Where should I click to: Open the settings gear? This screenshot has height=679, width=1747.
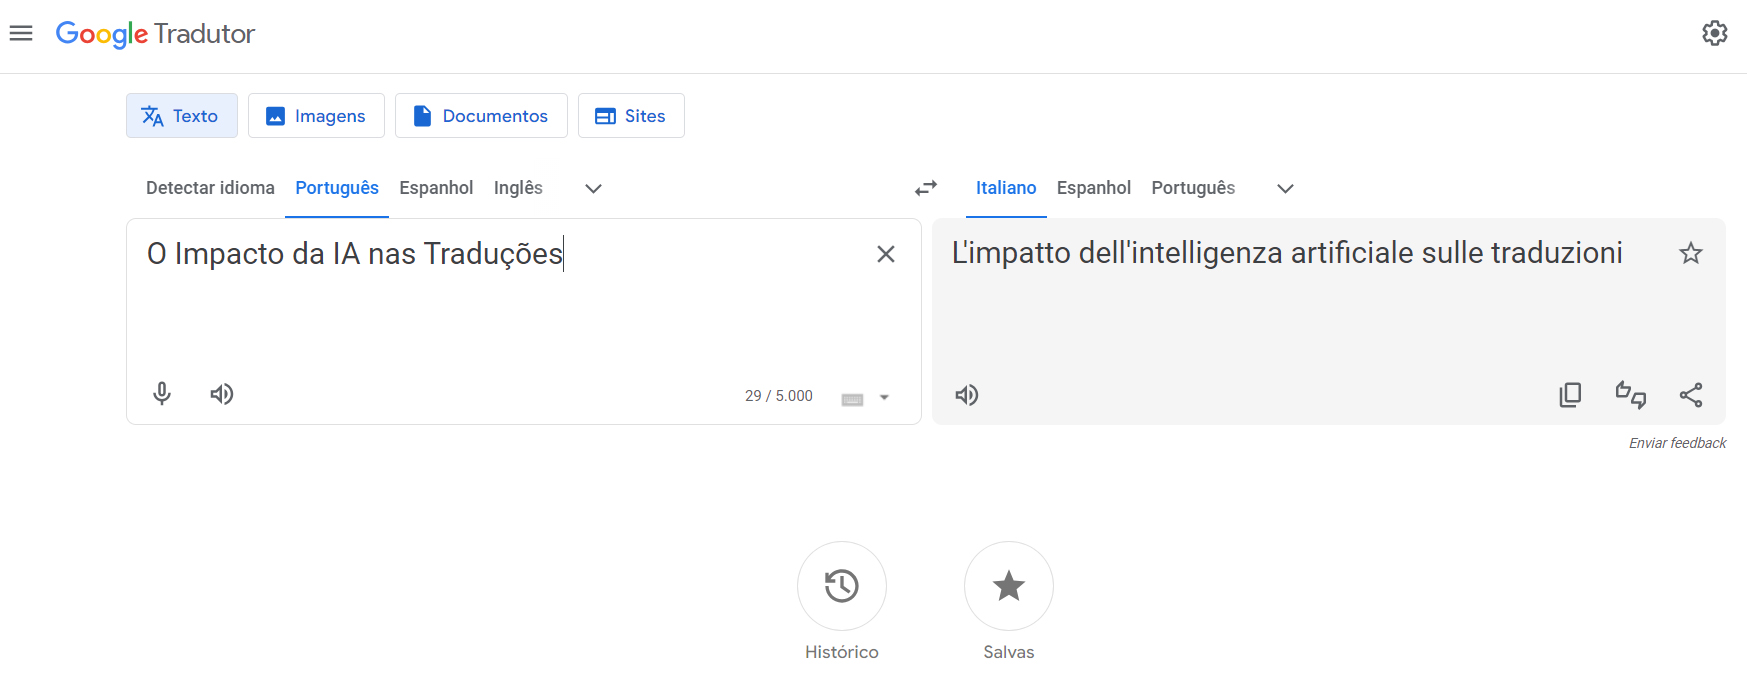click(x=1715, y=33)
